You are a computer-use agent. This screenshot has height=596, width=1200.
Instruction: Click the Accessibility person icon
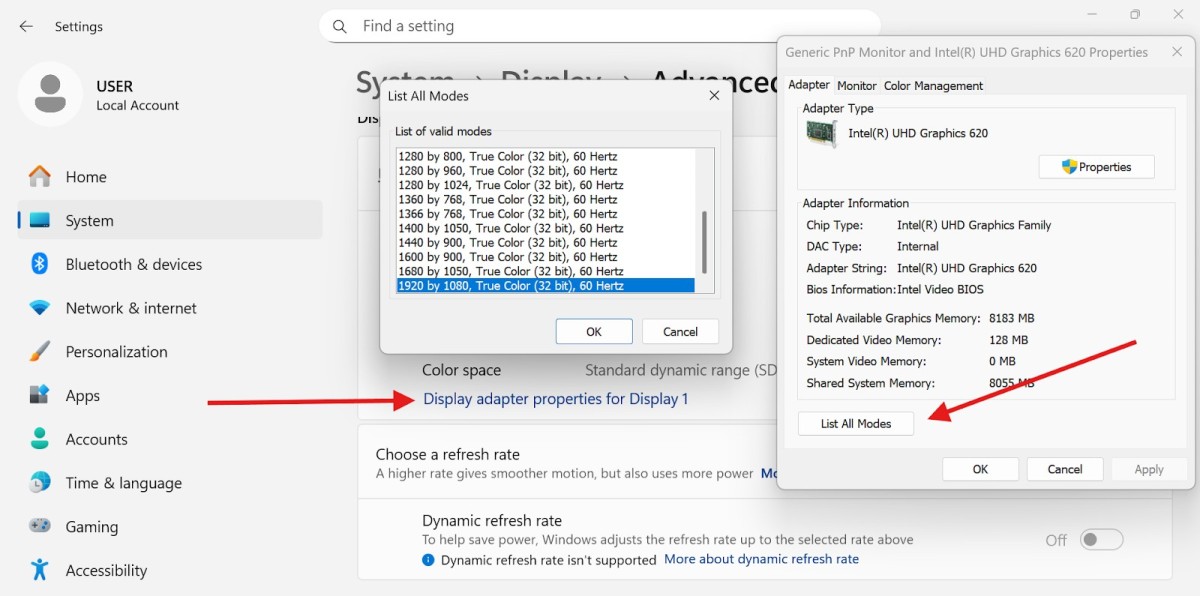click(38, 570)
